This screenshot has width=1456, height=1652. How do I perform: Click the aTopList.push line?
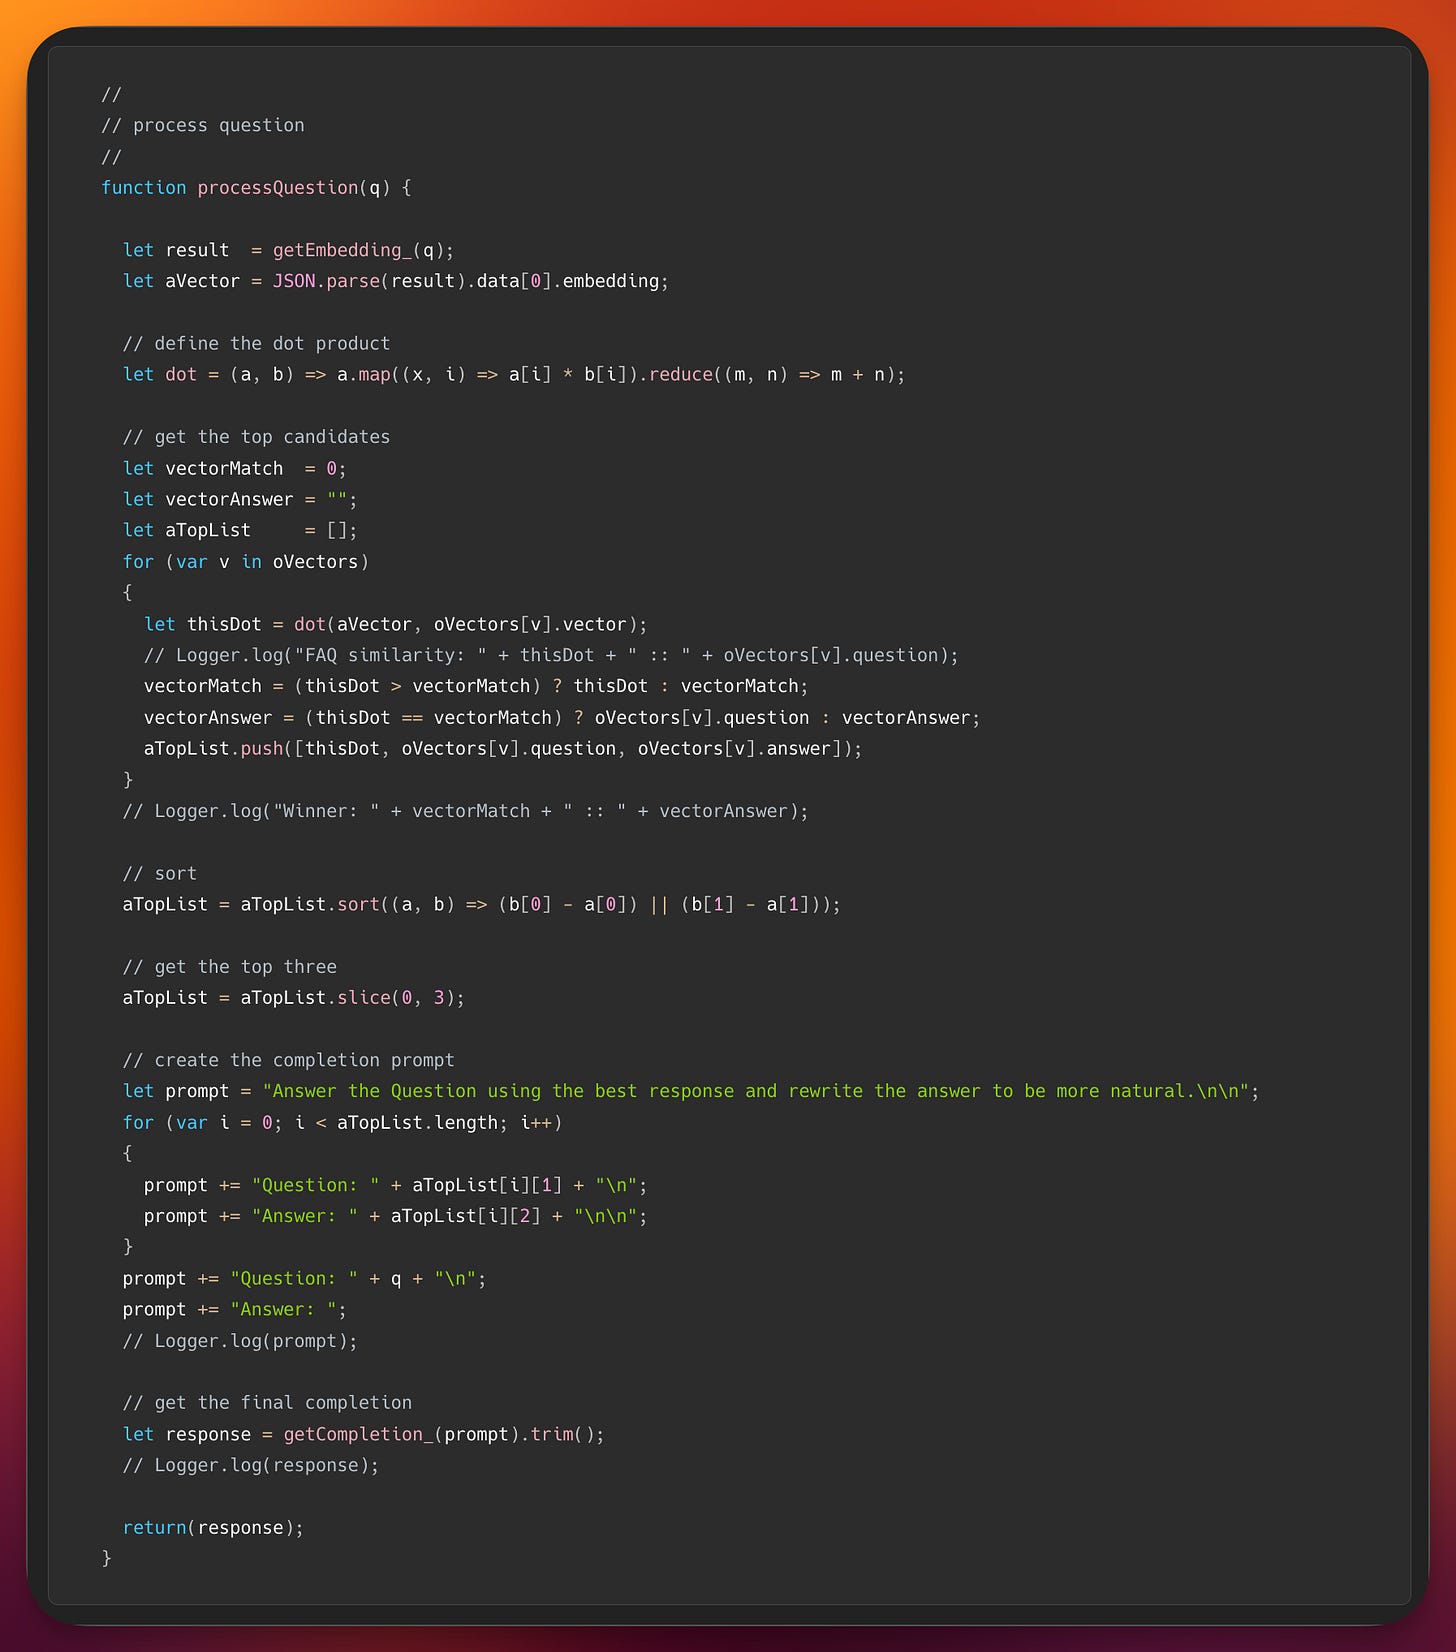pos(503,748)
